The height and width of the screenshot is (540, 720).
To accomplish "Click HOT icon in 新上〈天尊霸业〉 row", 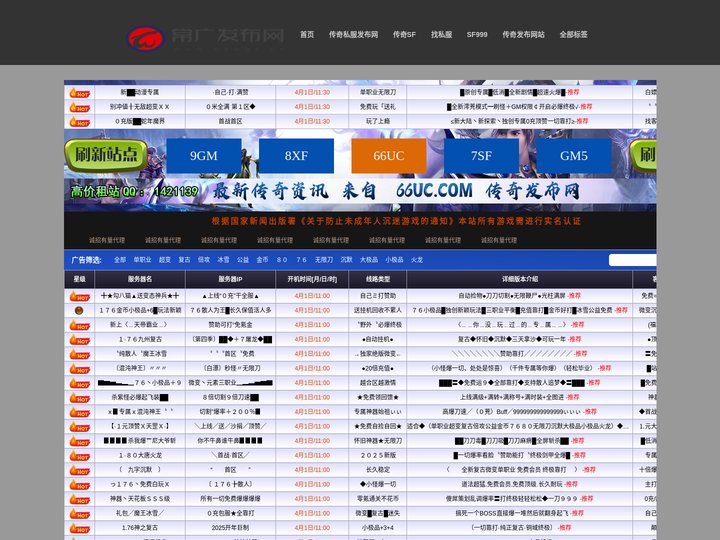I will [x=79, y=325].
